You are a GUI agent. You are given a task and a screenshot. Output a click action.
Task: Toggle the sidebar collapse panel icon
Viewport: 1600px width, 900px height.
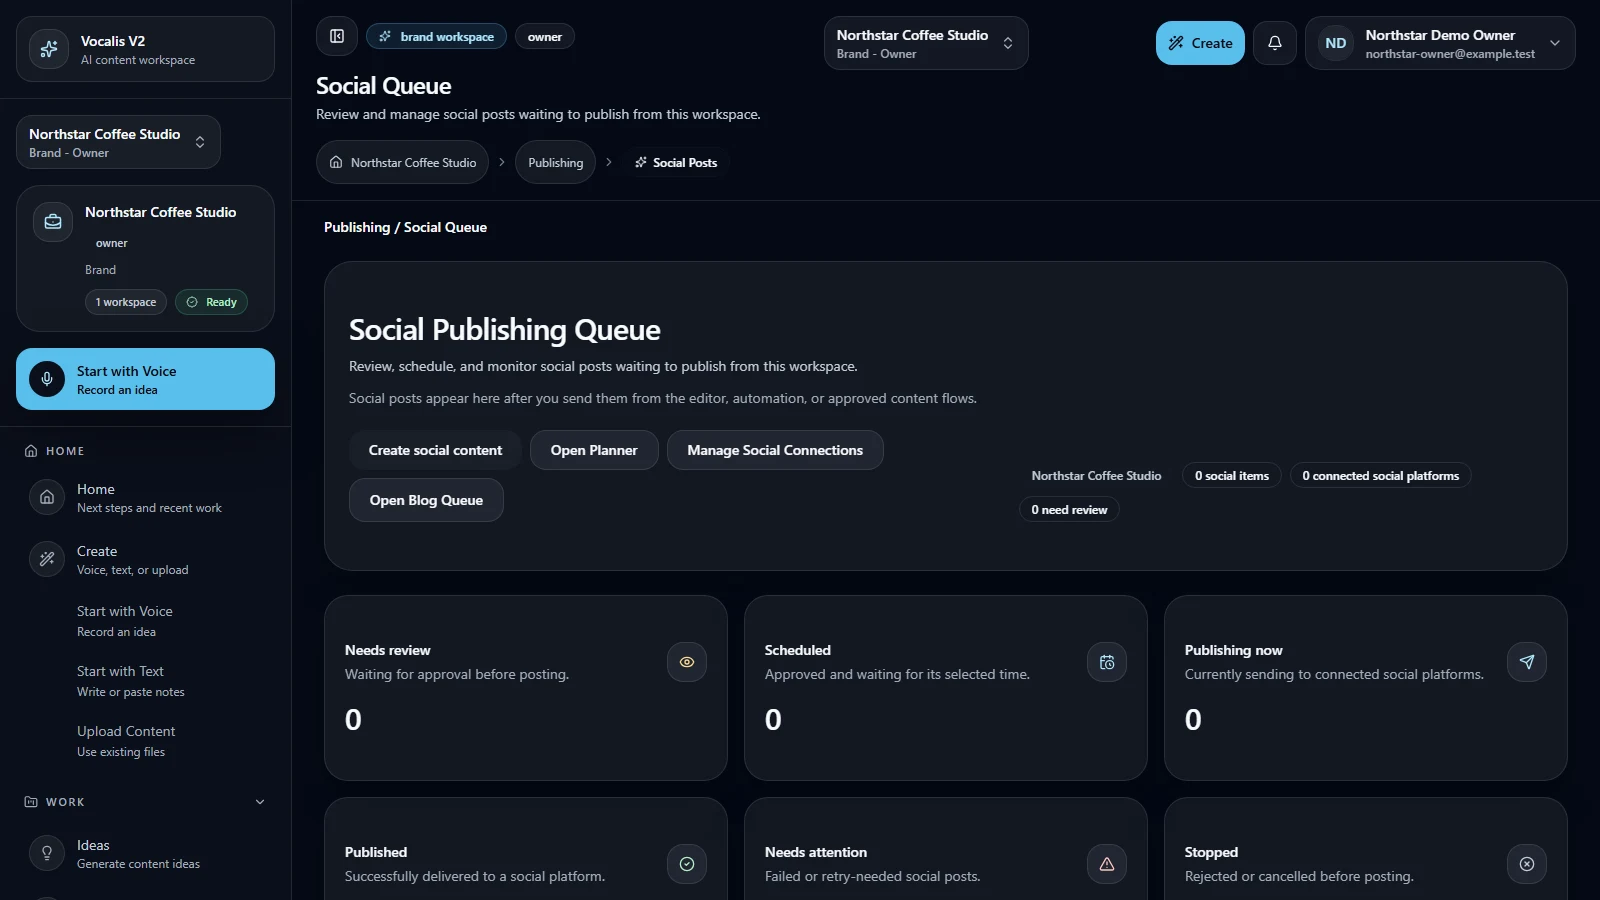coord(337,36)
